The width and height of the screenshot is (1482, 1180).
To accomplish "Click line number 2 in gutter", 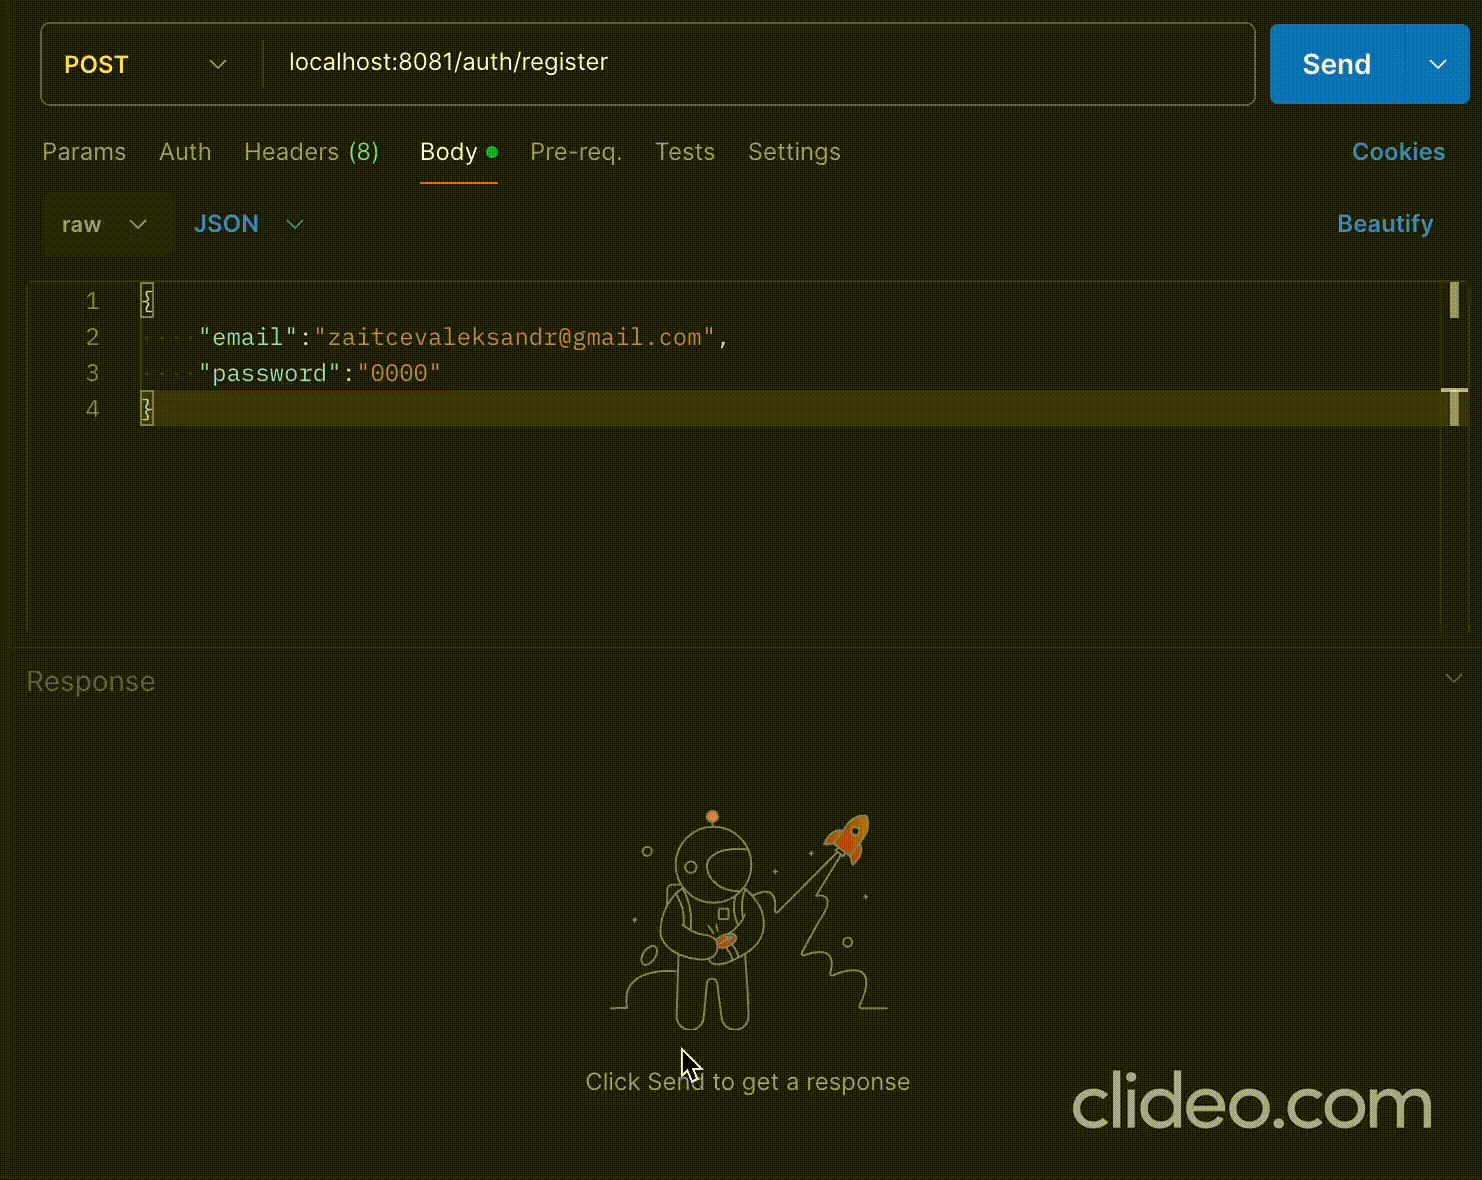I will [x=92, y=337].
